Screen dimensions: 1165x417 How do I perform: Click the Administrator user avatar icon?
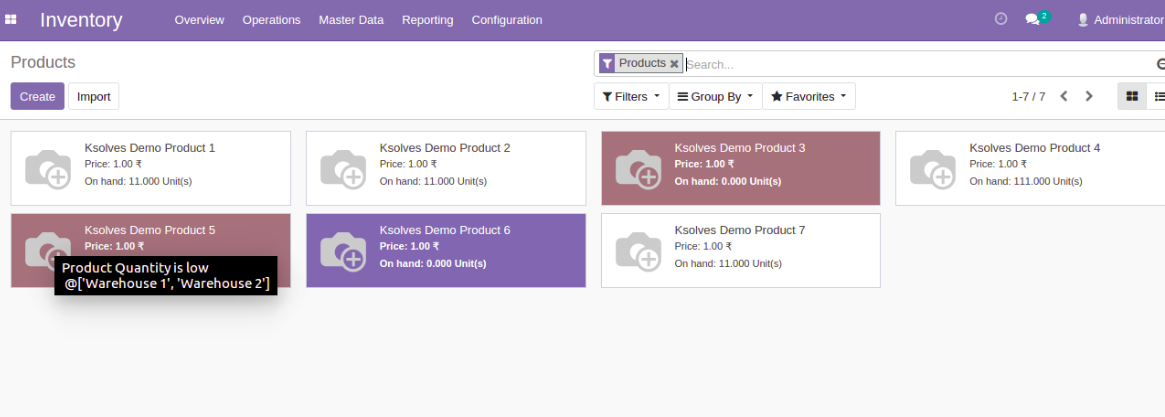[1083, 20]
